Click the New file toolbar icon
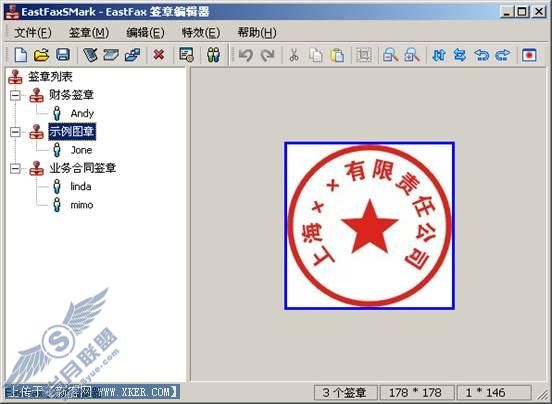The width and height of the screenshot is (552, 404). tap(21, 55)
